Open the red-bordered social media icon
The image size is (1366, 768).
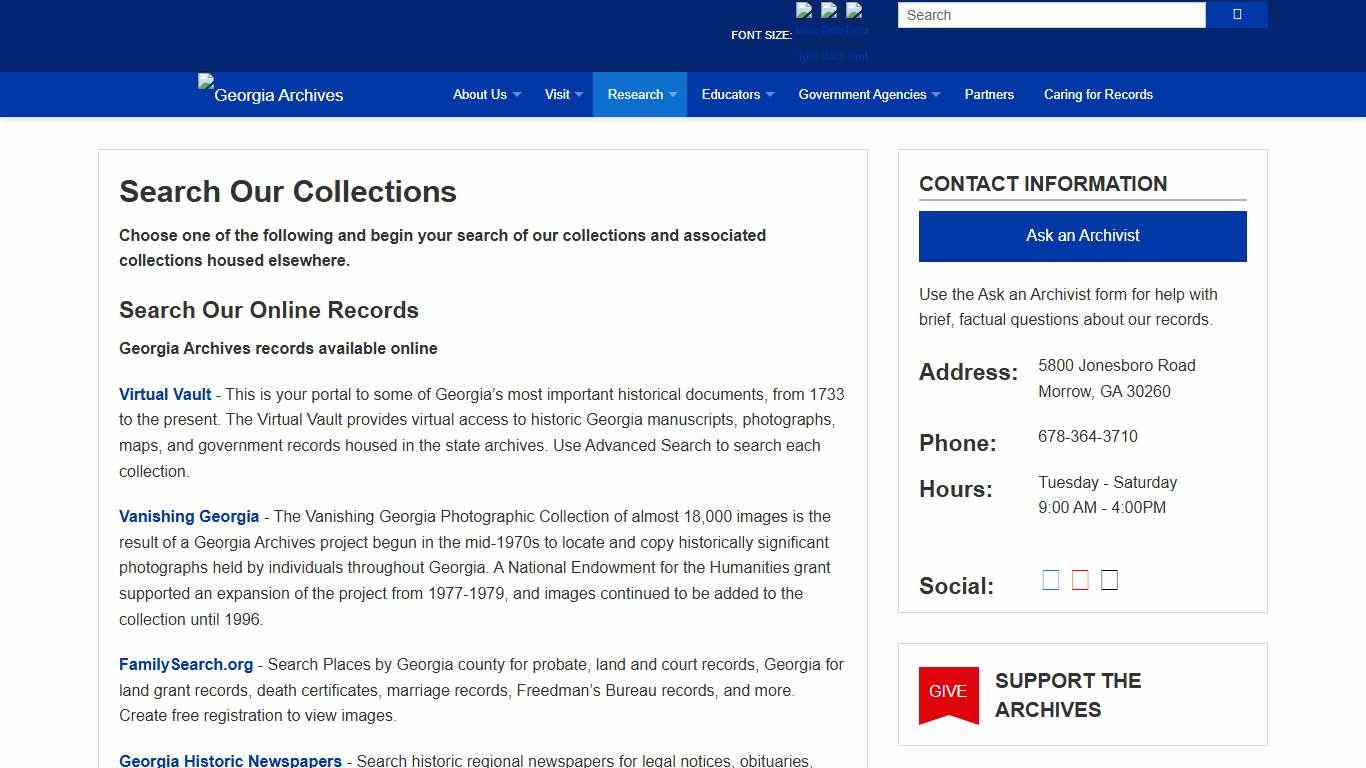click(1080, 579)
